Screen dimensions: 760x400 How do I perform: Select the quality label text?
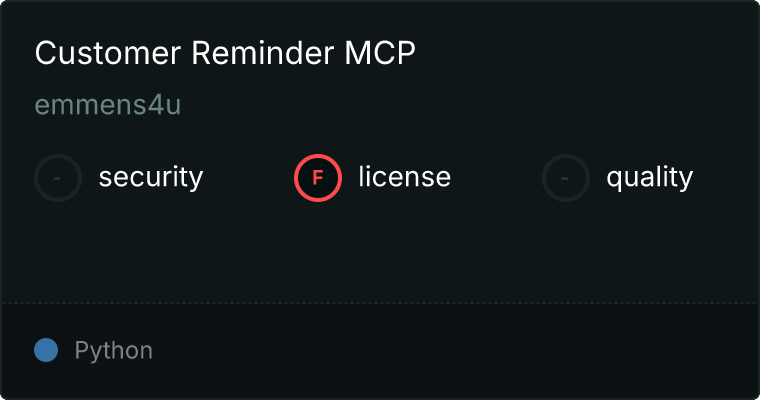click(x=649, y=178)
